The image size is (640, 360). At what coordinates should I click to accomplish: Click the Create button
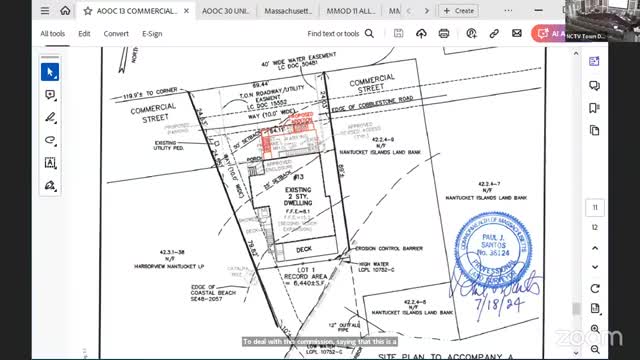(x=458, y=11)
